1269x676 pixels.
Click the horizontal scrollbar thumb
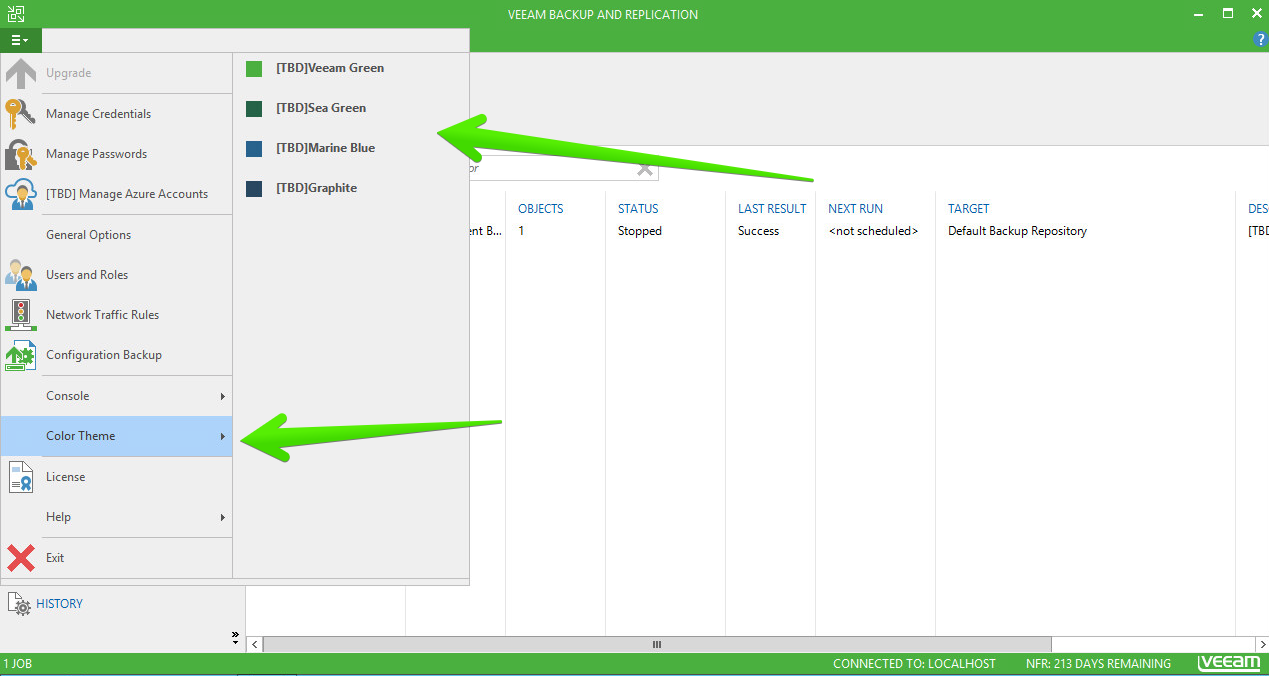pyautogui.click(x=657, y=645)
